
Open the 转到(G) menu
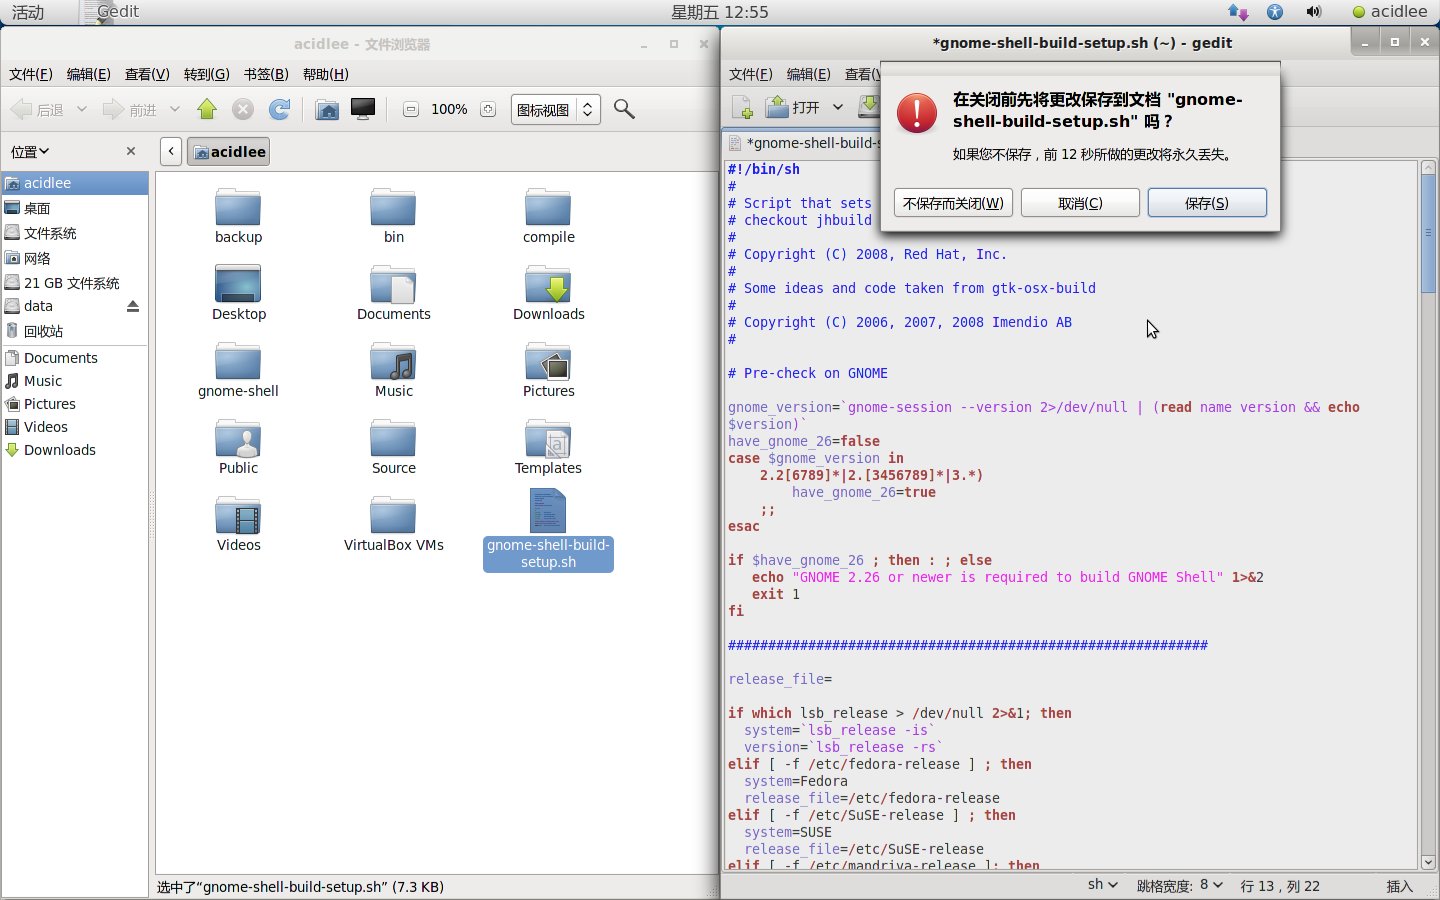click(207, 74)
